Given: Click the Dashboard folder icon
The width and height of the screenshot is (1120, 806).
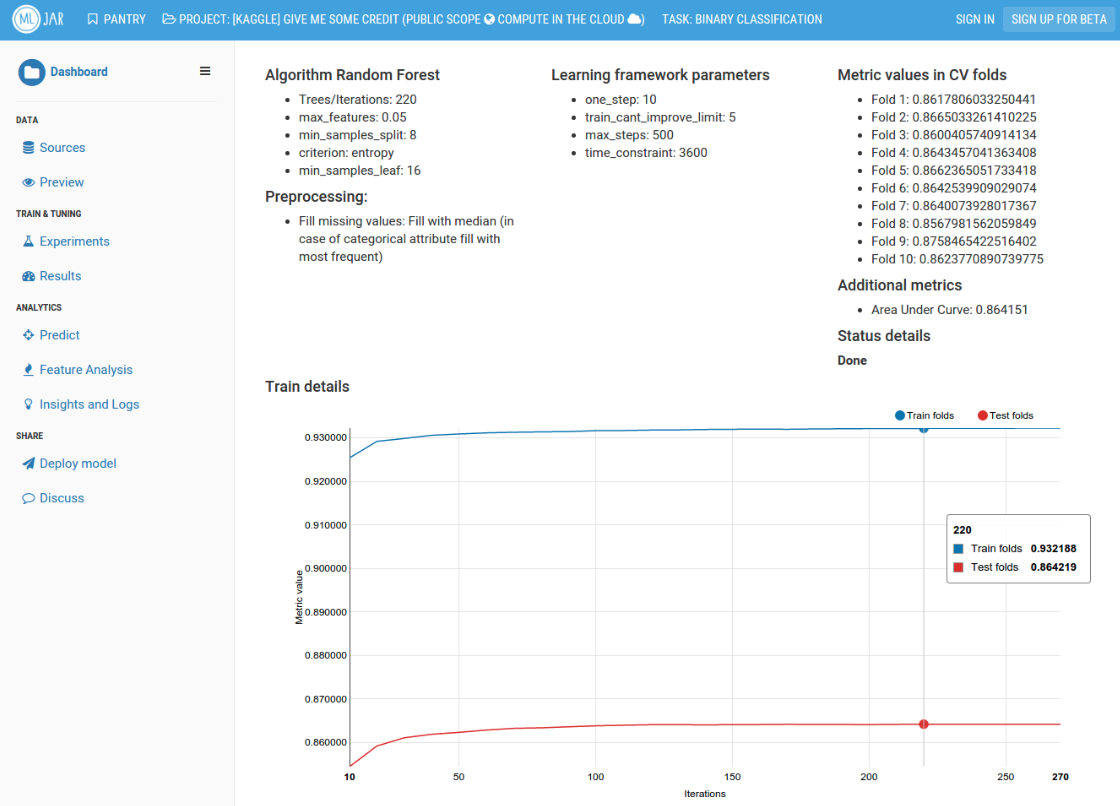Looking at the screenshot, I should click(31, 72).
